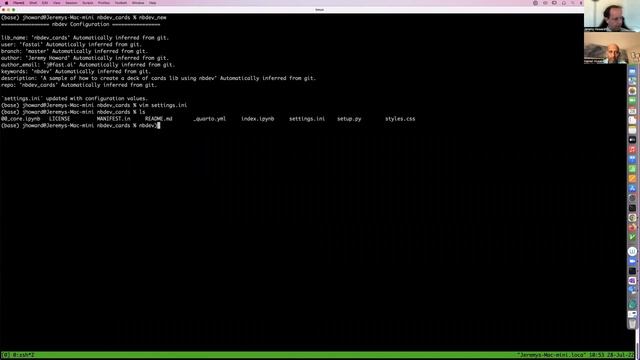640x360 pixels.
Task: Open the Scripts menu
Action: click(87, 3)
